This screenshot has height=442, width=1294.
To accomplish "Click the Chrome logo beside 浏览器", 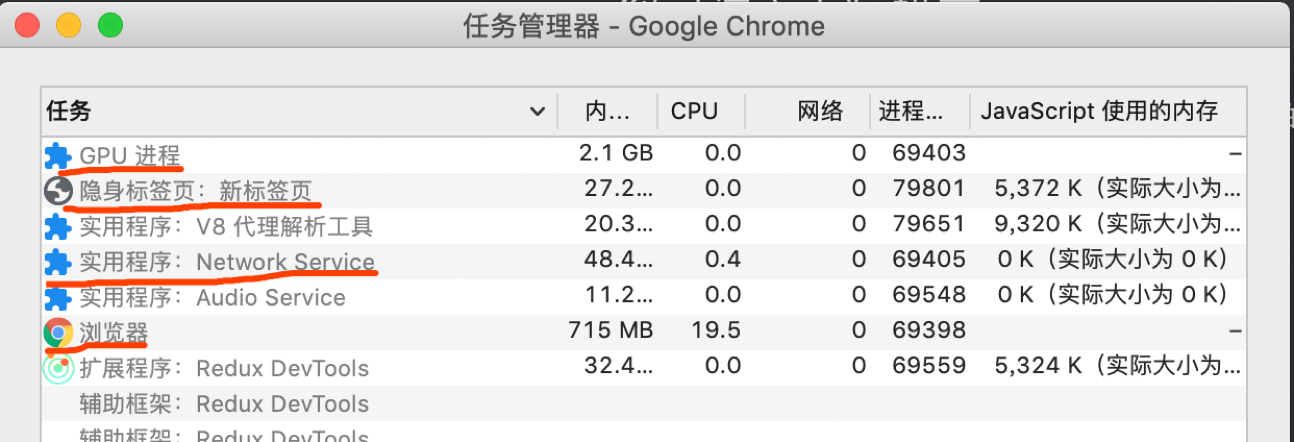I will click(58, 332).
